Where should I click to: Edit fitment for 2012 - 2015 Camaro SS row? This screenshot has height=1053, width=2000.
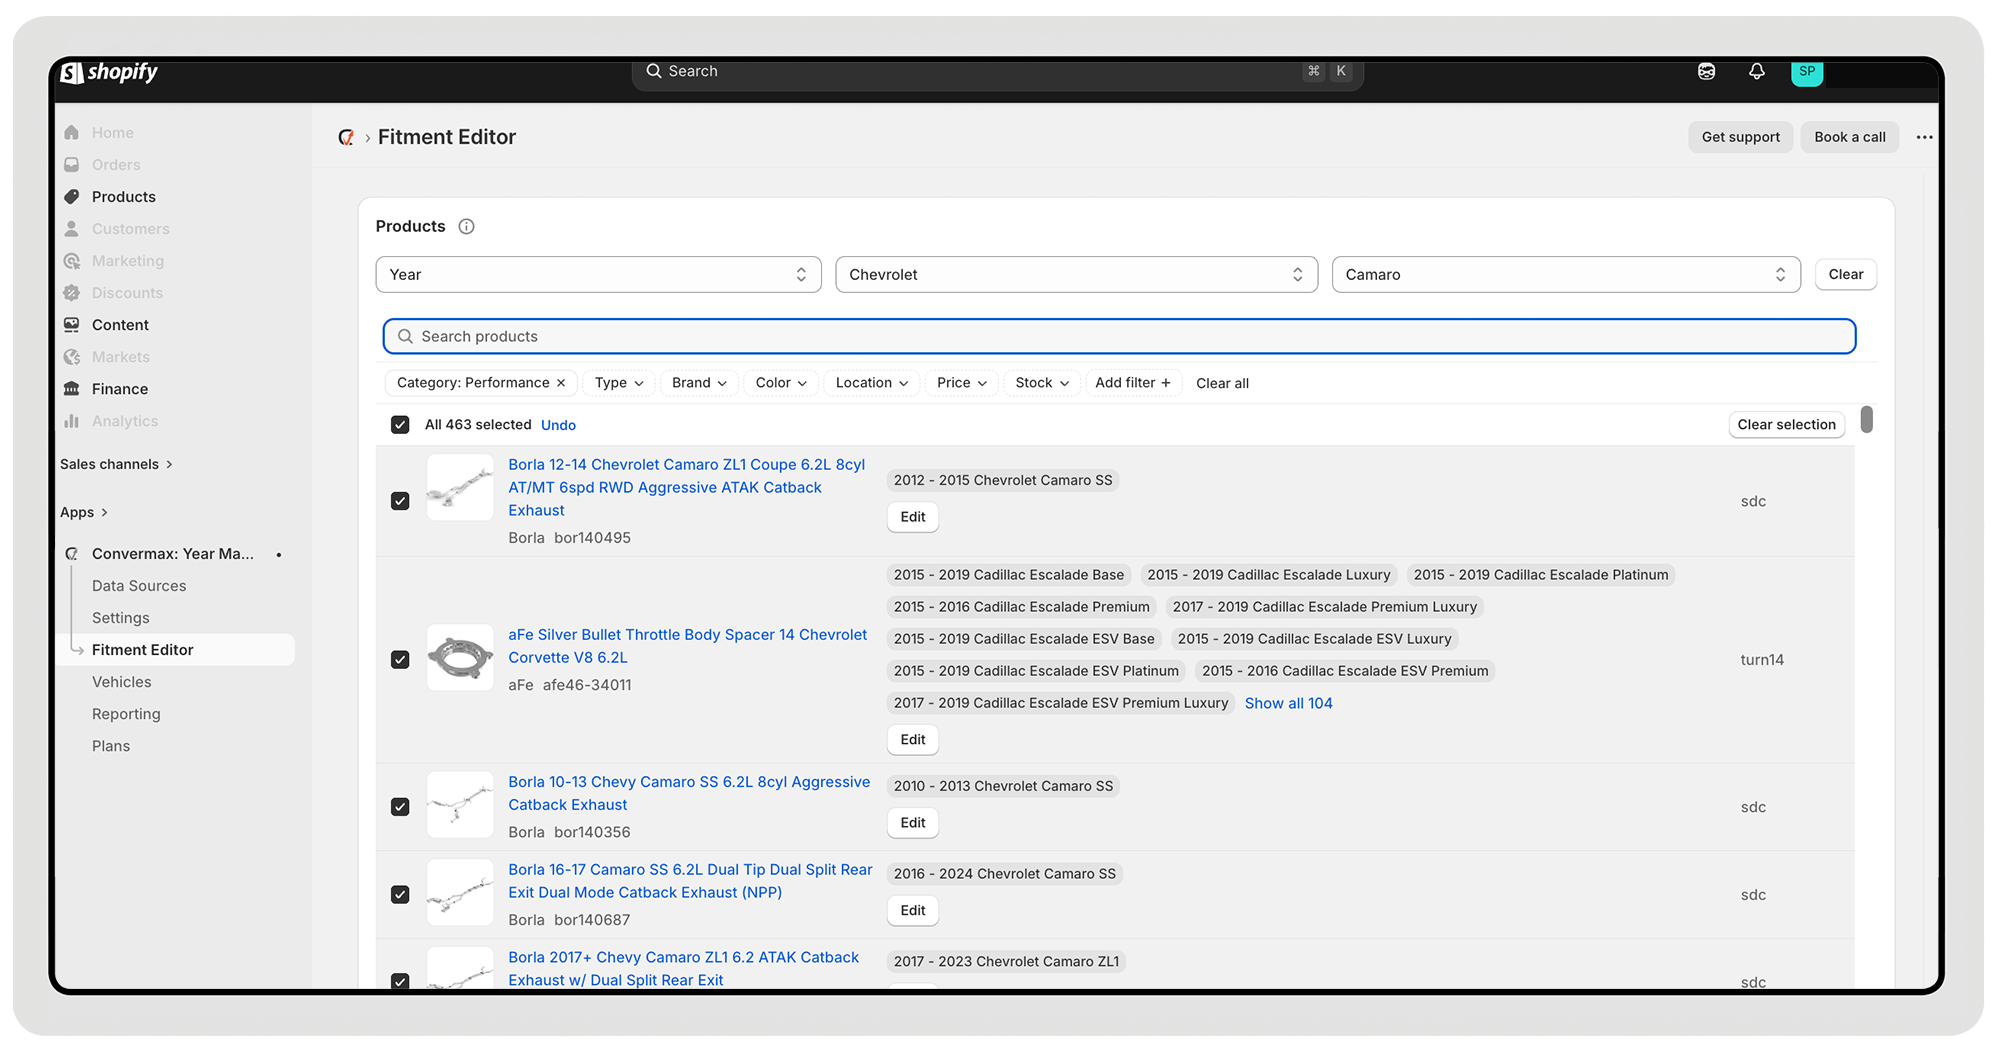click(x=913, y=517)
